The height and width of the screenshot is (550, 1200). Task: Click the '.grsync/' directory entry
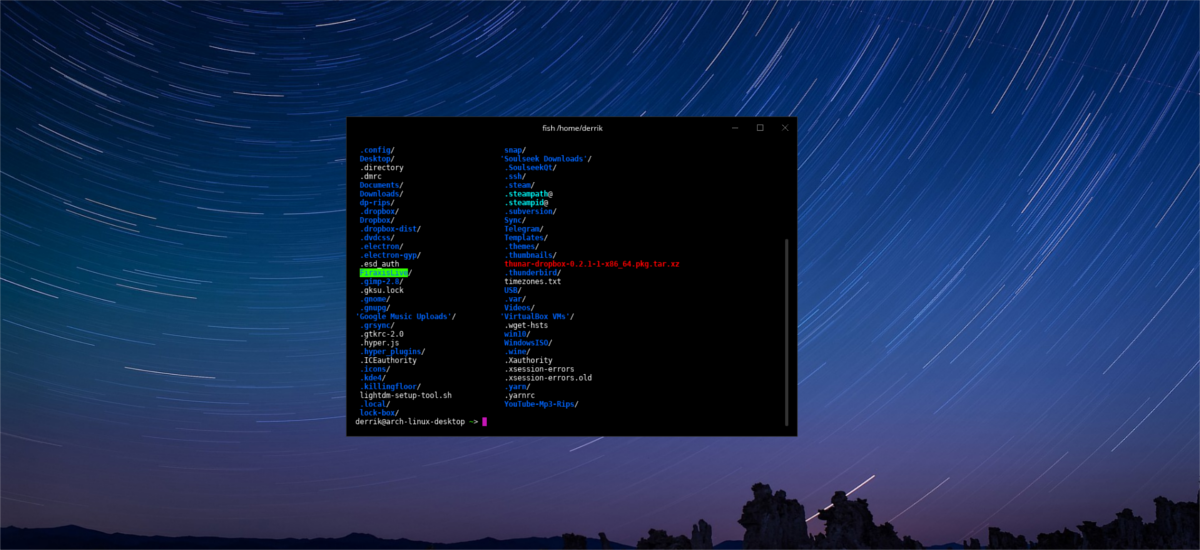coord(377,325)
